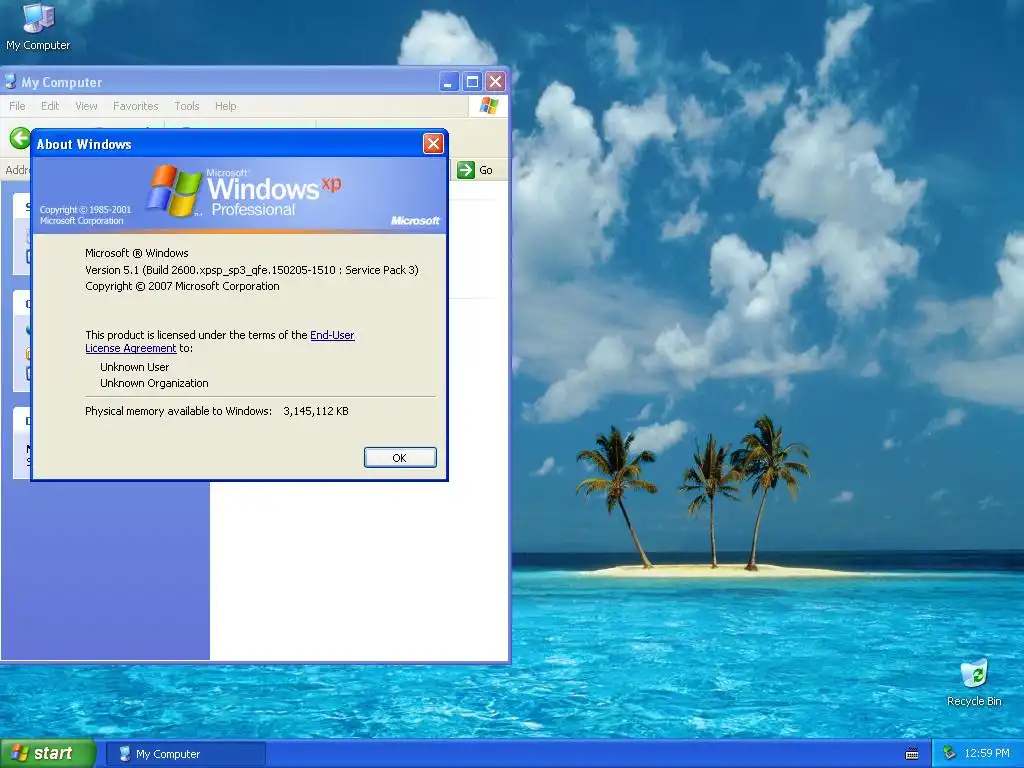Click the Version 5.1 build text line
The height and width of the screenshot is (768, 1024).
coord(251,270)
